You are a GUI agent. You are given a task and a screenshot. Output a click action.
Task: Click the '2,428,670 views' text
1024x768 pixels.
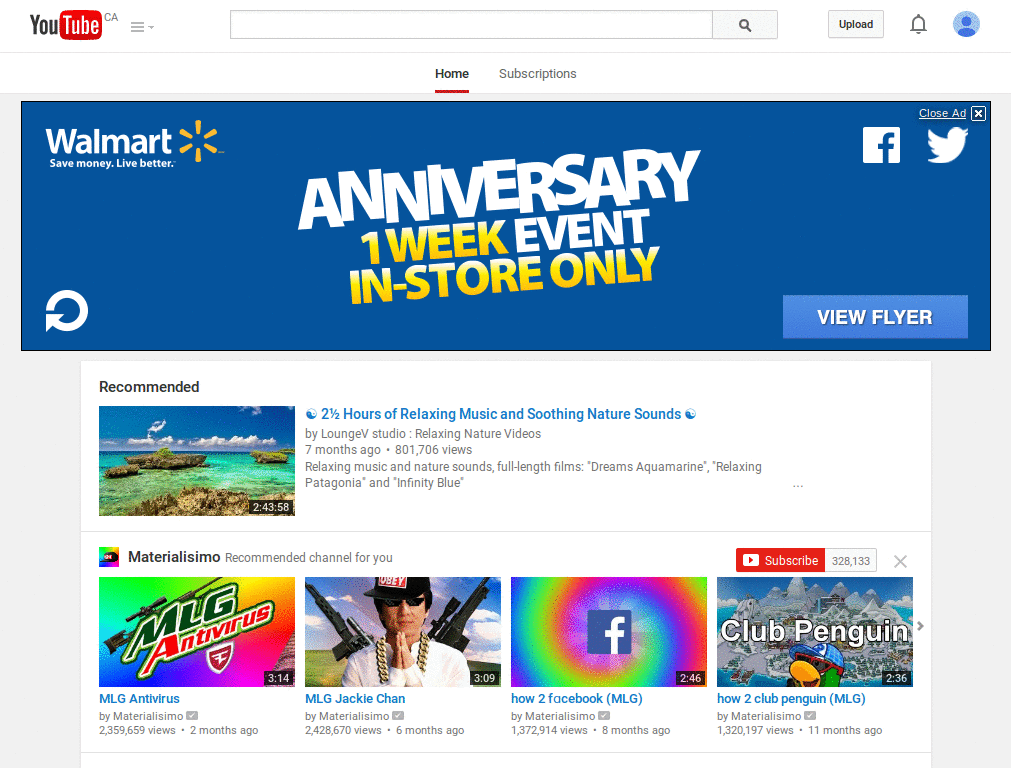tap(343, 730)
